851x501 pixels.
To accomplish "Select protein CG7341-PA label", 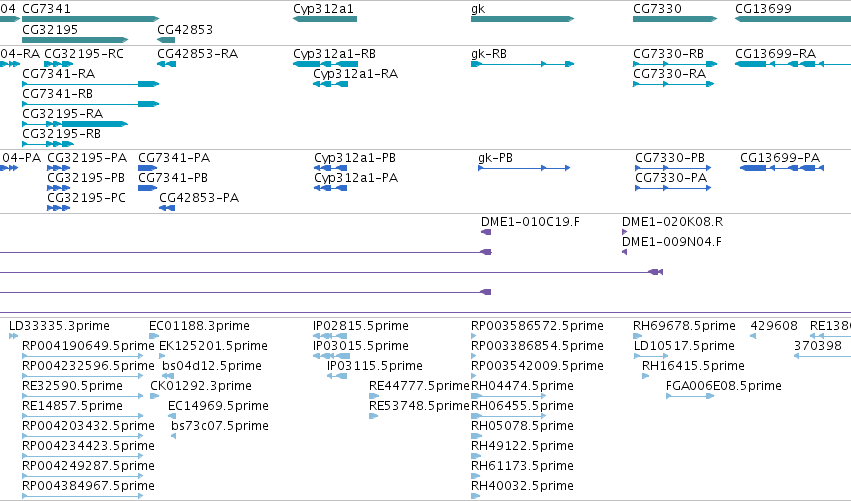I will pyautogui.click(x=174, y=158).
